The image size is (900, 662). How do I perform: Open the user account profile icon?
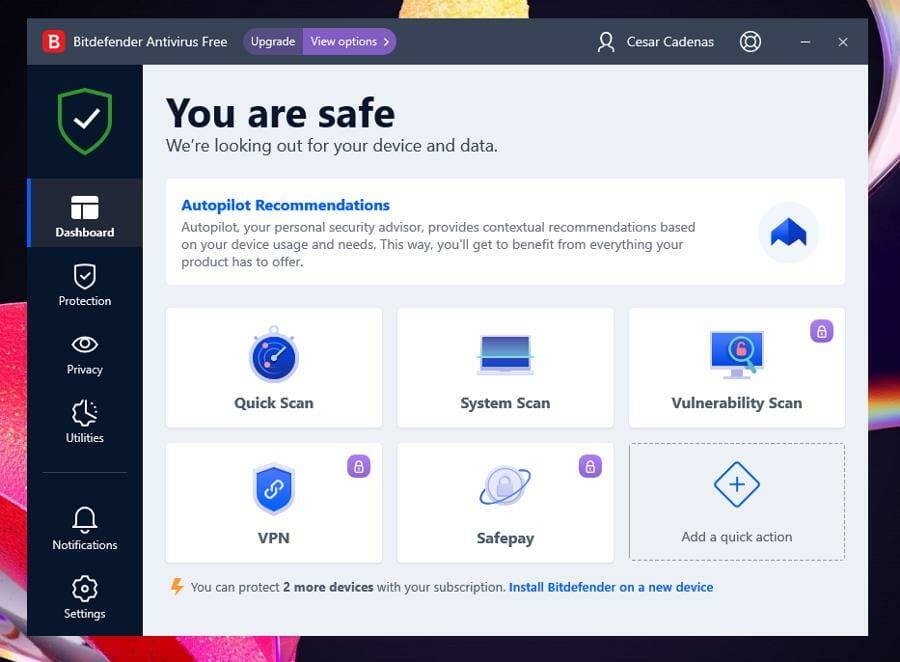pyautogui.click(x=606, y=41)
